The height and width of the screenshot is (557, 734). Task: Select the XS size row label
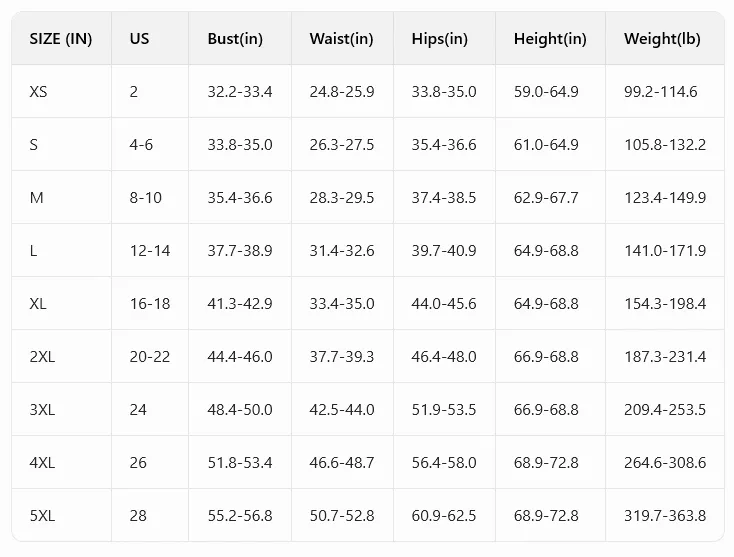38,91
